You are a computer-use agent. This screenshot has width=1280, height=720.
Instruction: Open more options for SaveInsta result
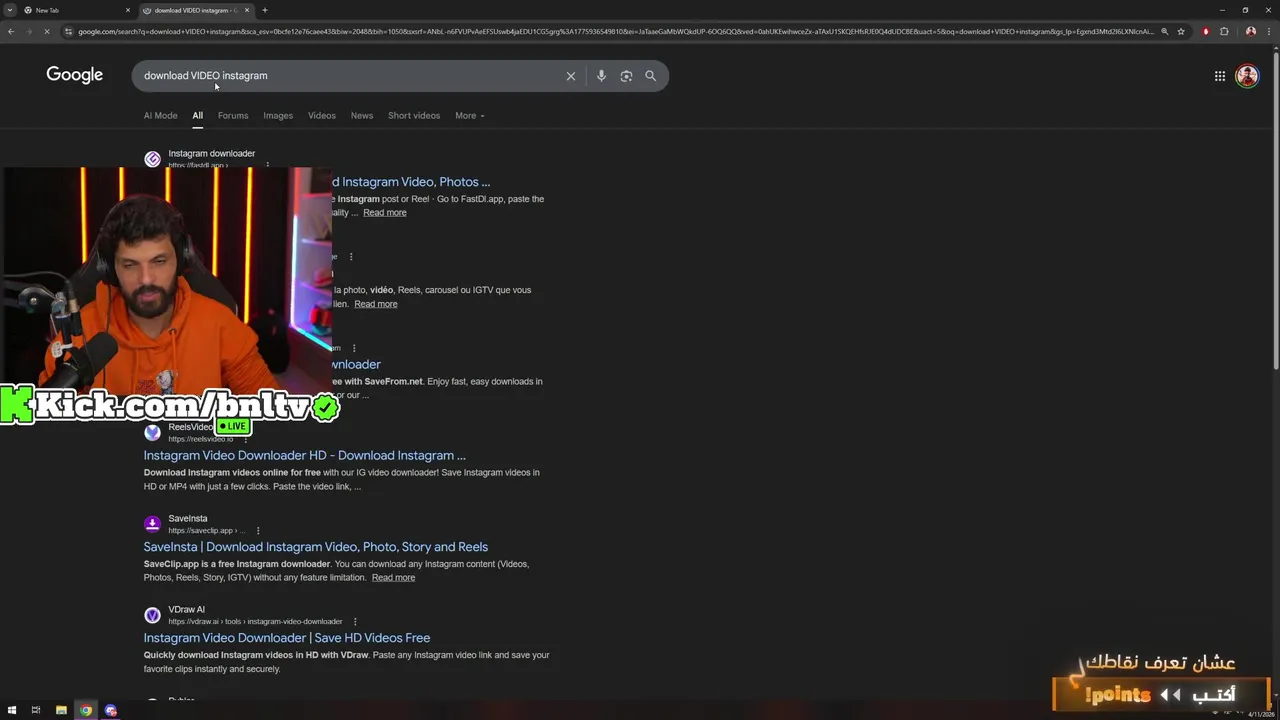[x=258, y=531]
